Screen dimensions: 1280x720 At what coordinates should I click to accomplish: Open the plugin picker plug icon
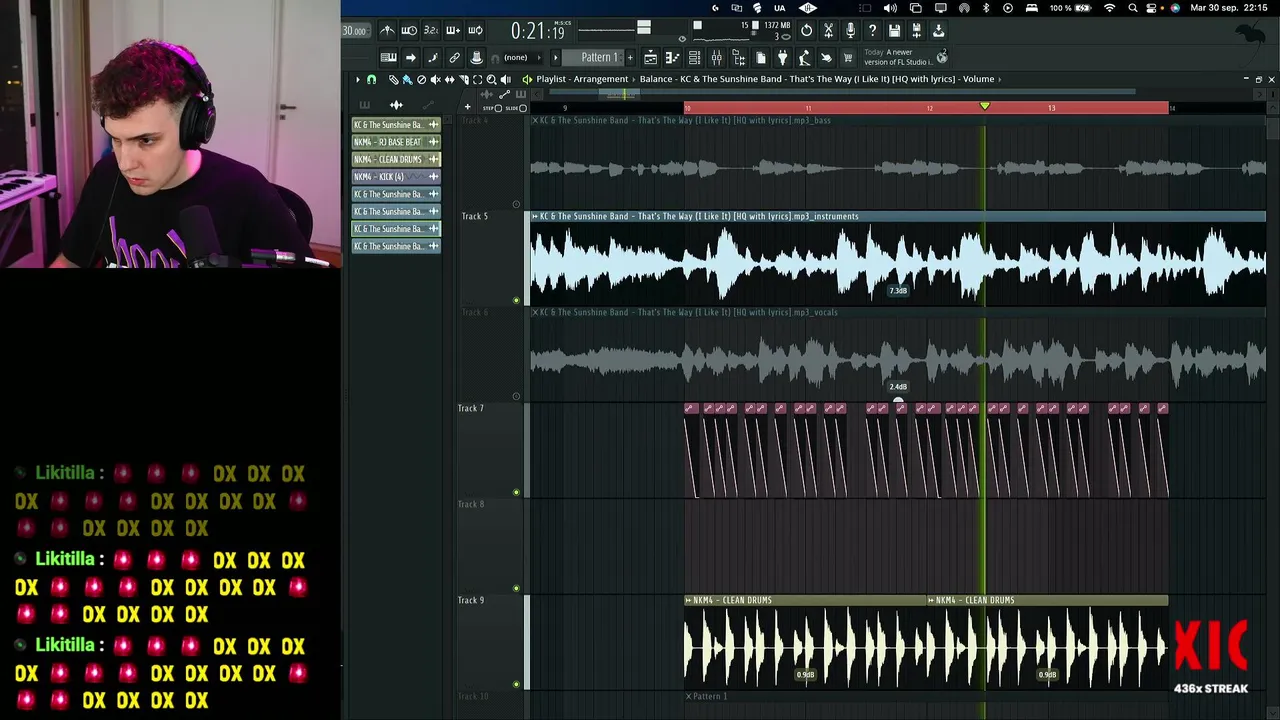coord(782,57)
